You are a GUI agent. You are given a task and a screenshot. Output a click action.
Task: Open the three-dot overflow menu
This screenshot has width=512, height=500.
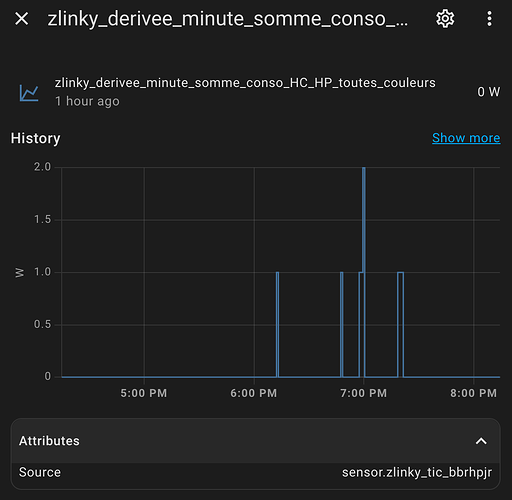click(489, 19)
